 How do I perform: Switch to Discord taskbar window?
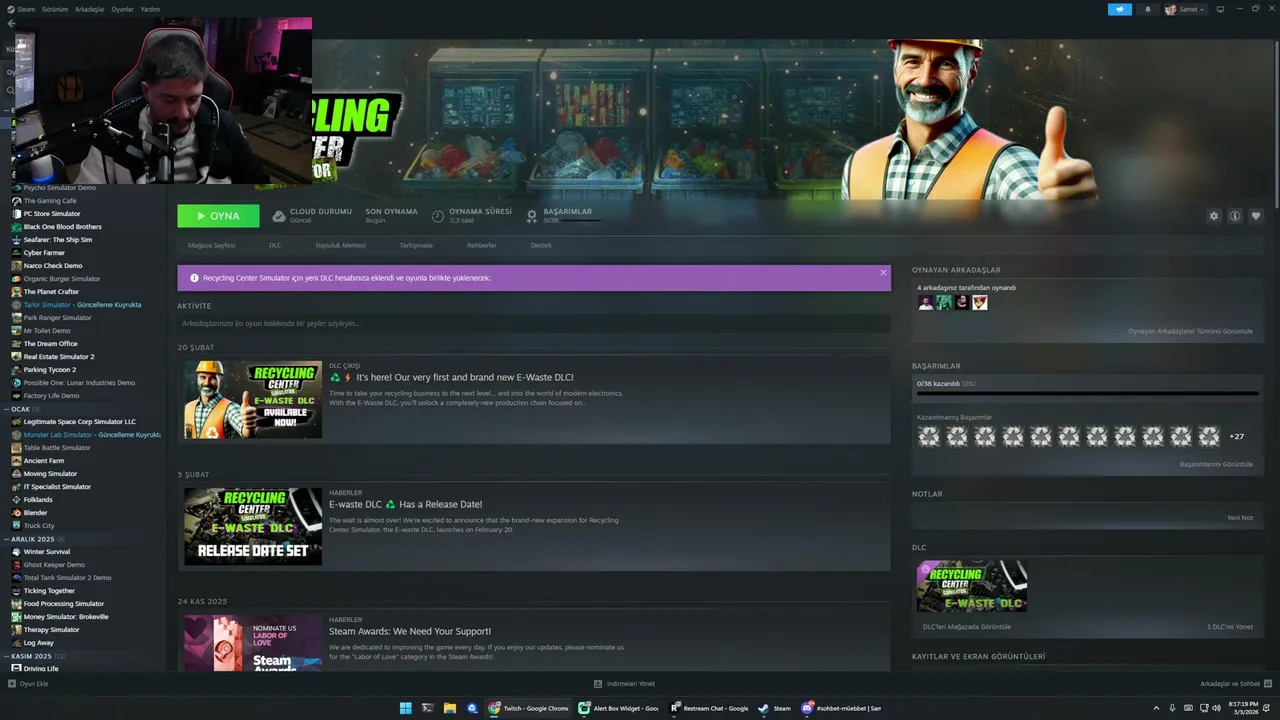coord(839,708)
